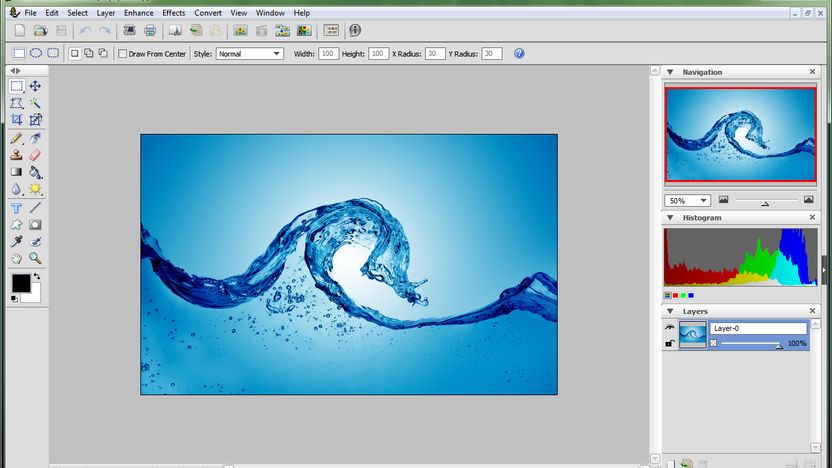Choose the Dodge sun tool
This screenshot has width=832, height=468.
pos(35,189)
